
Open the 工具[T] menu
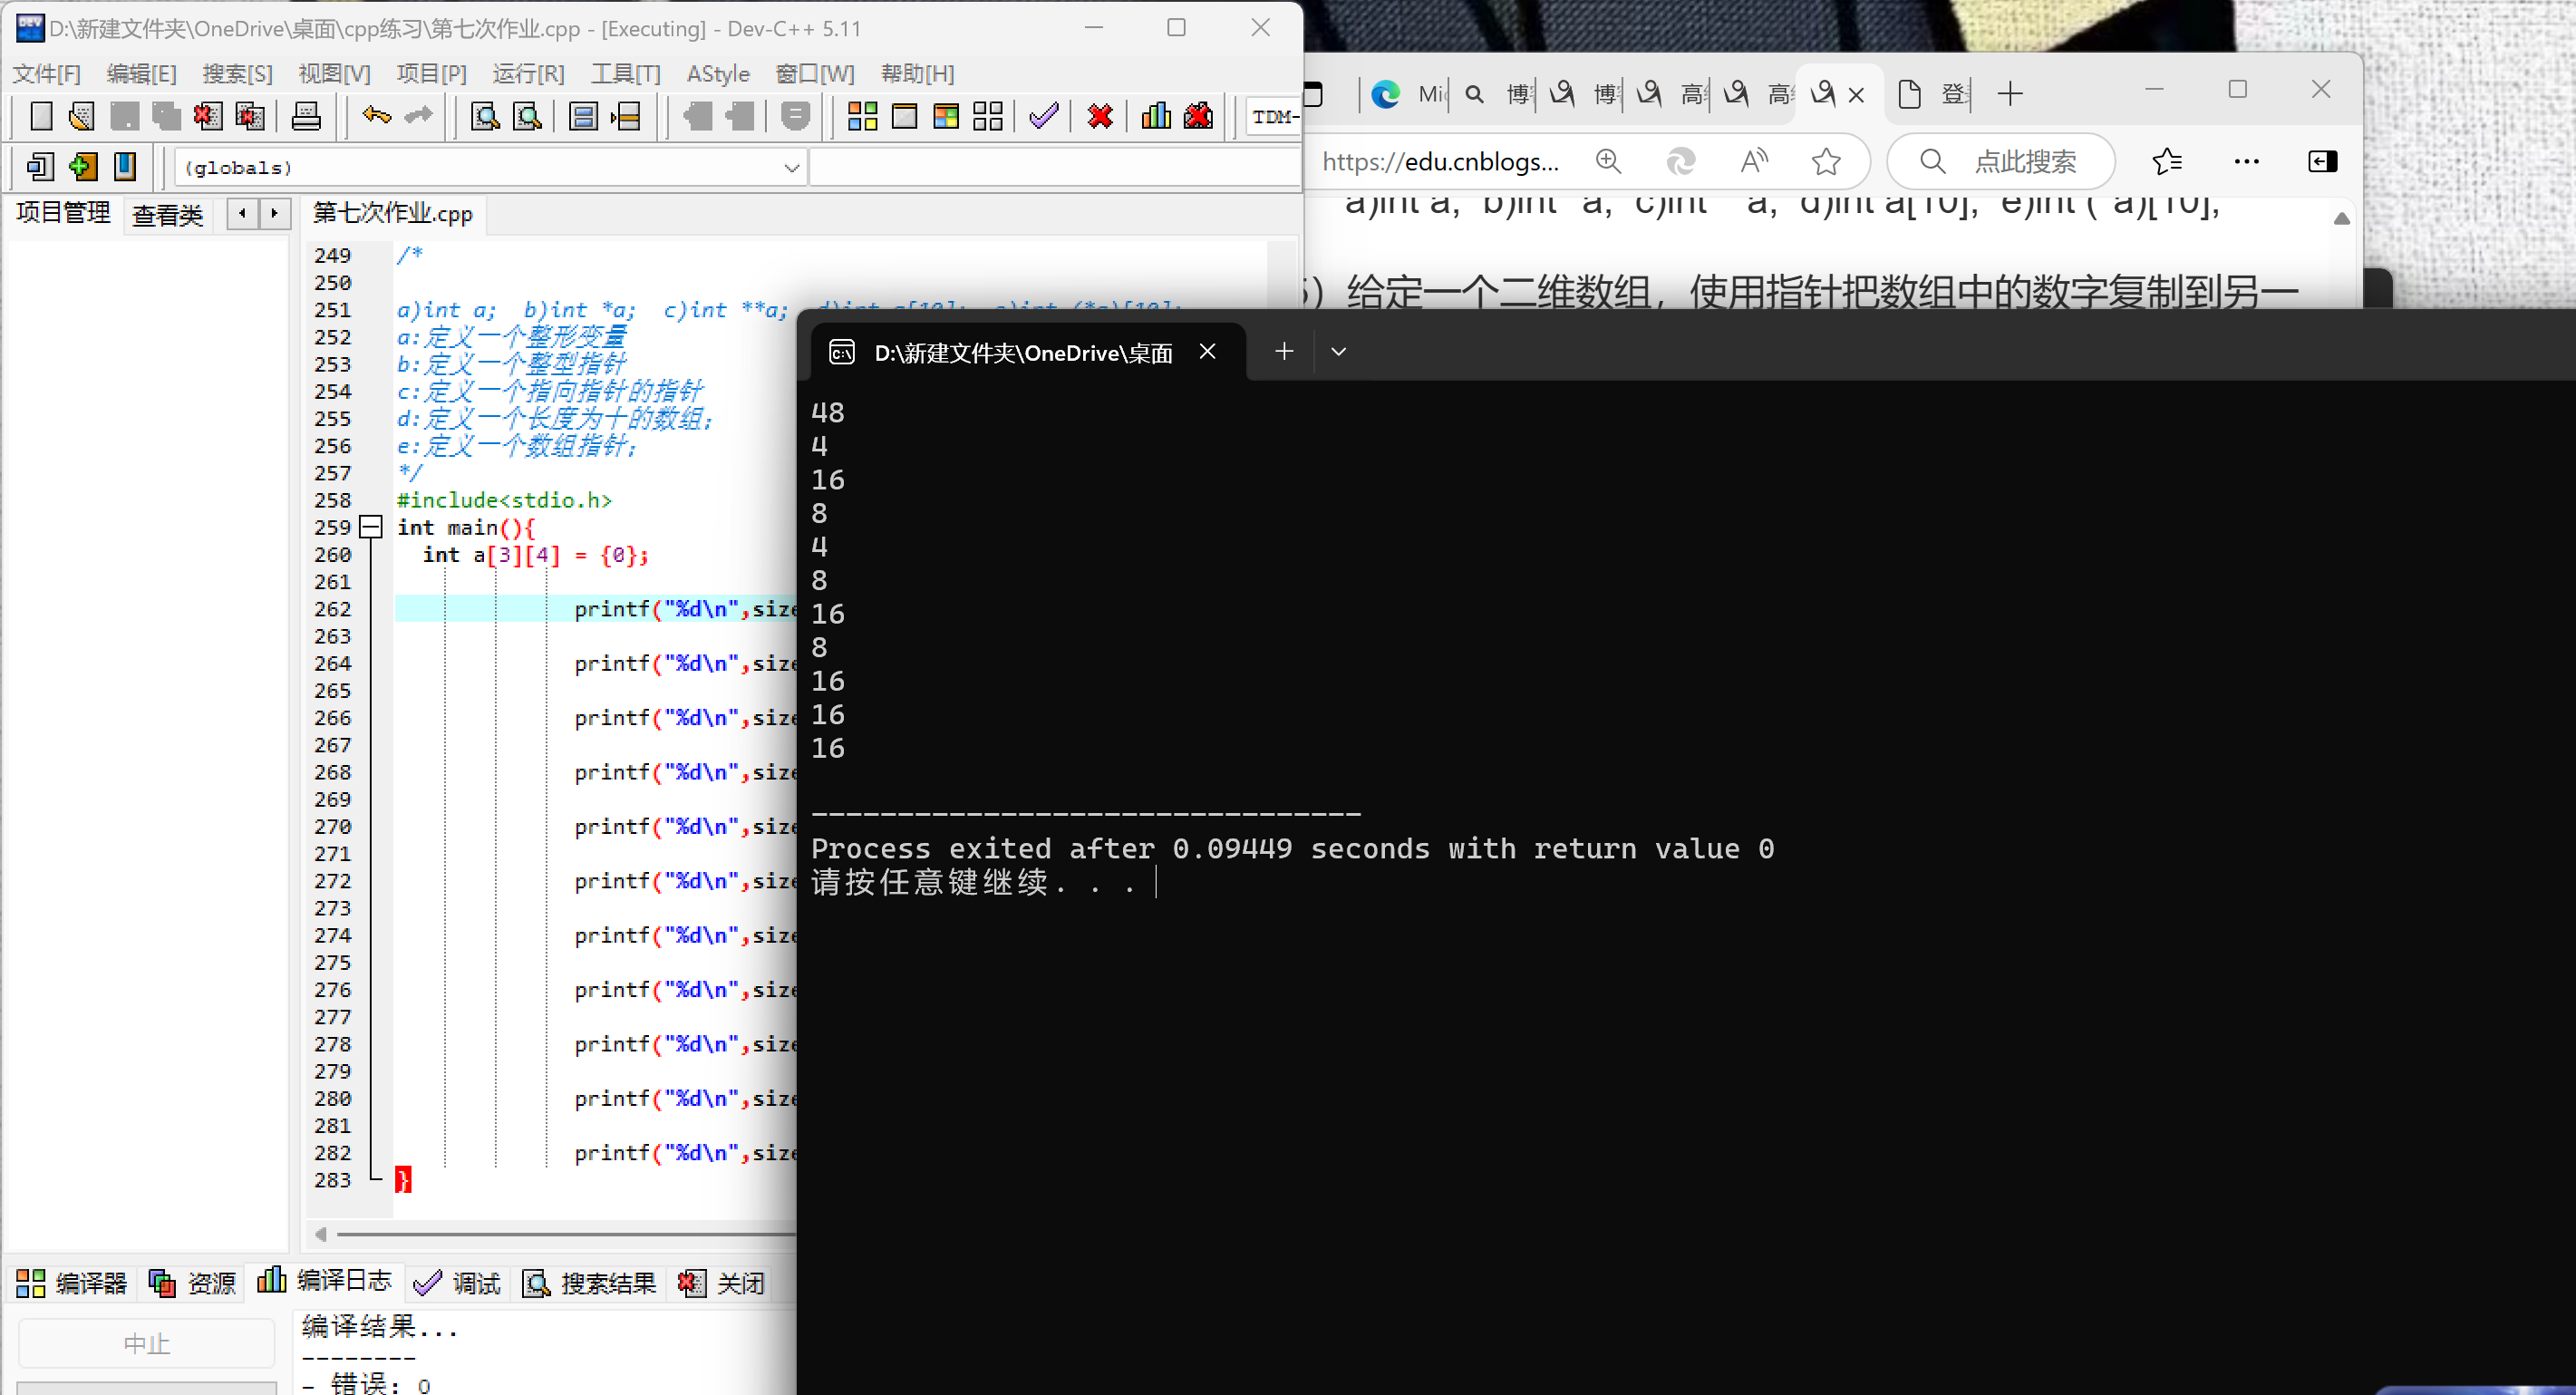625,74
